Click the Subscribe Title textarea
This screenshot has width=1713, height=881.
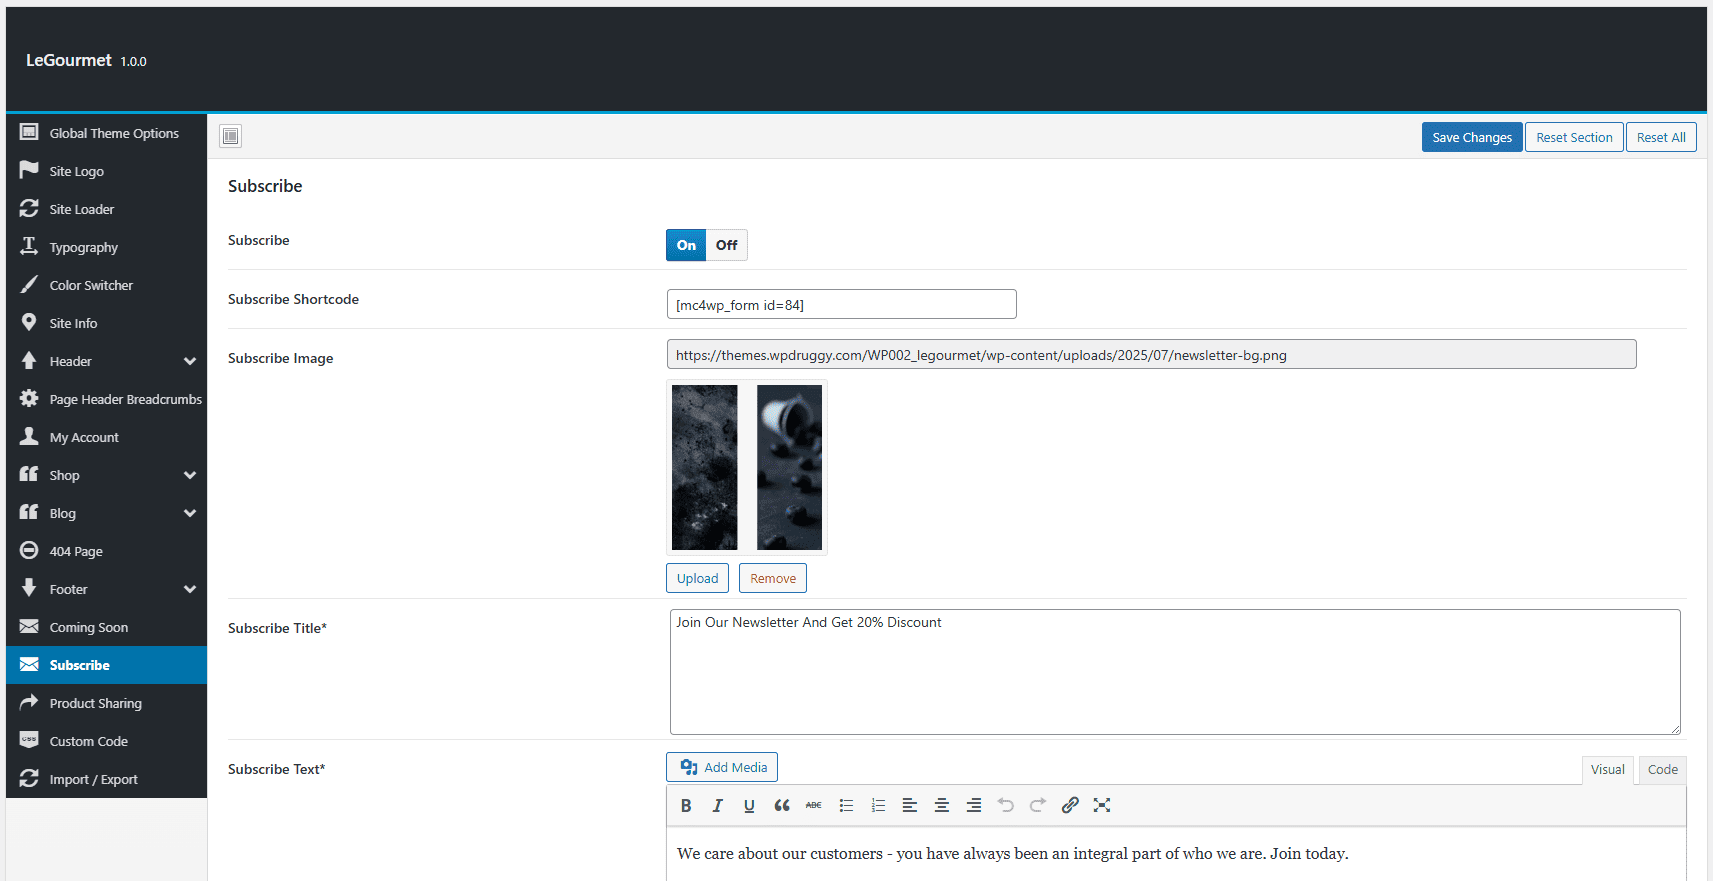click(x=1175, y=672)
